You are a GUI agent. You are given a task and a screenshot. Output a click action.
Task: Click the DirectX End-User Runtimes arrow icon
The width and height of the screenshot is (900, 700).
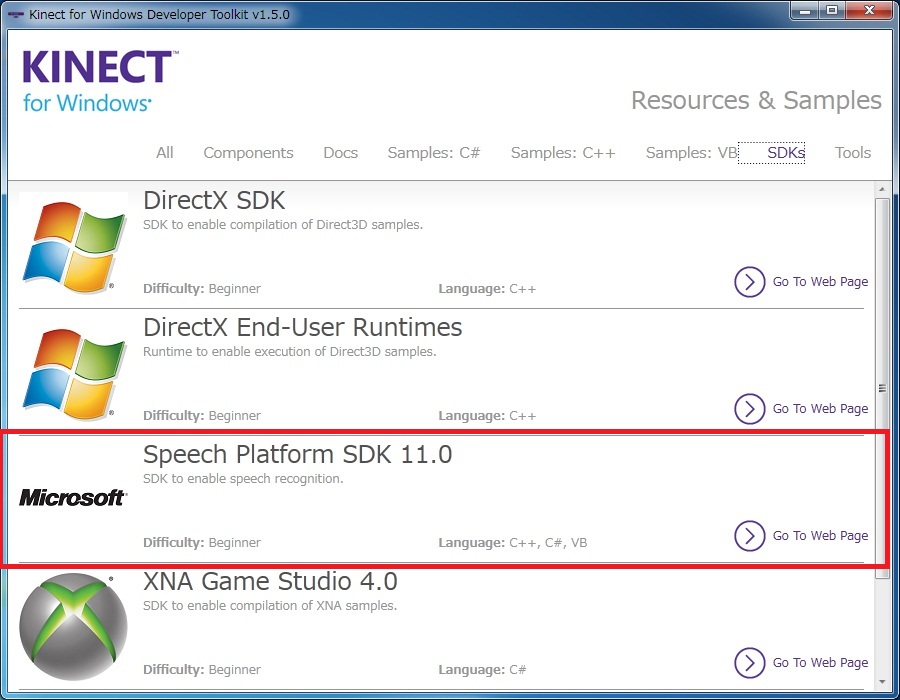click(750, 409)
